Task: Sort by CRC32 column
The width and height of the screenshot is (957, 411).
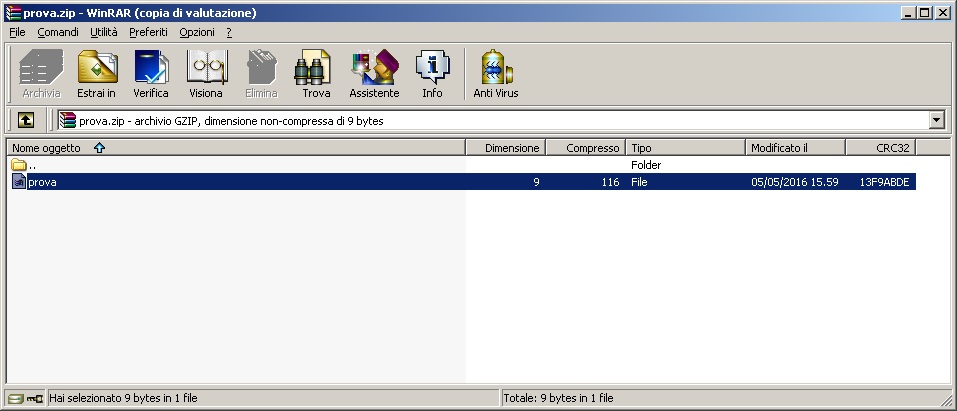Action: 881,148
